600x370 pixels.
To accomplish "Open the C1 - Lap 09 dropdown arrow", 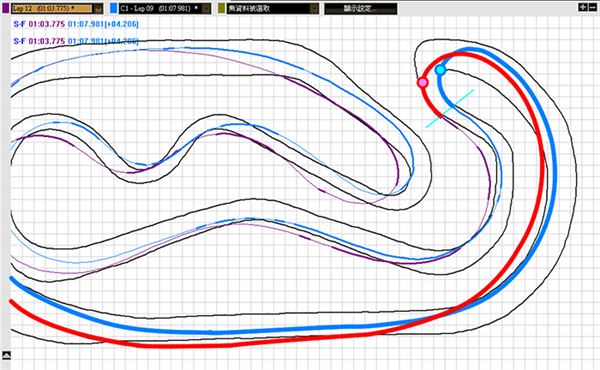I will pos(206,8).
